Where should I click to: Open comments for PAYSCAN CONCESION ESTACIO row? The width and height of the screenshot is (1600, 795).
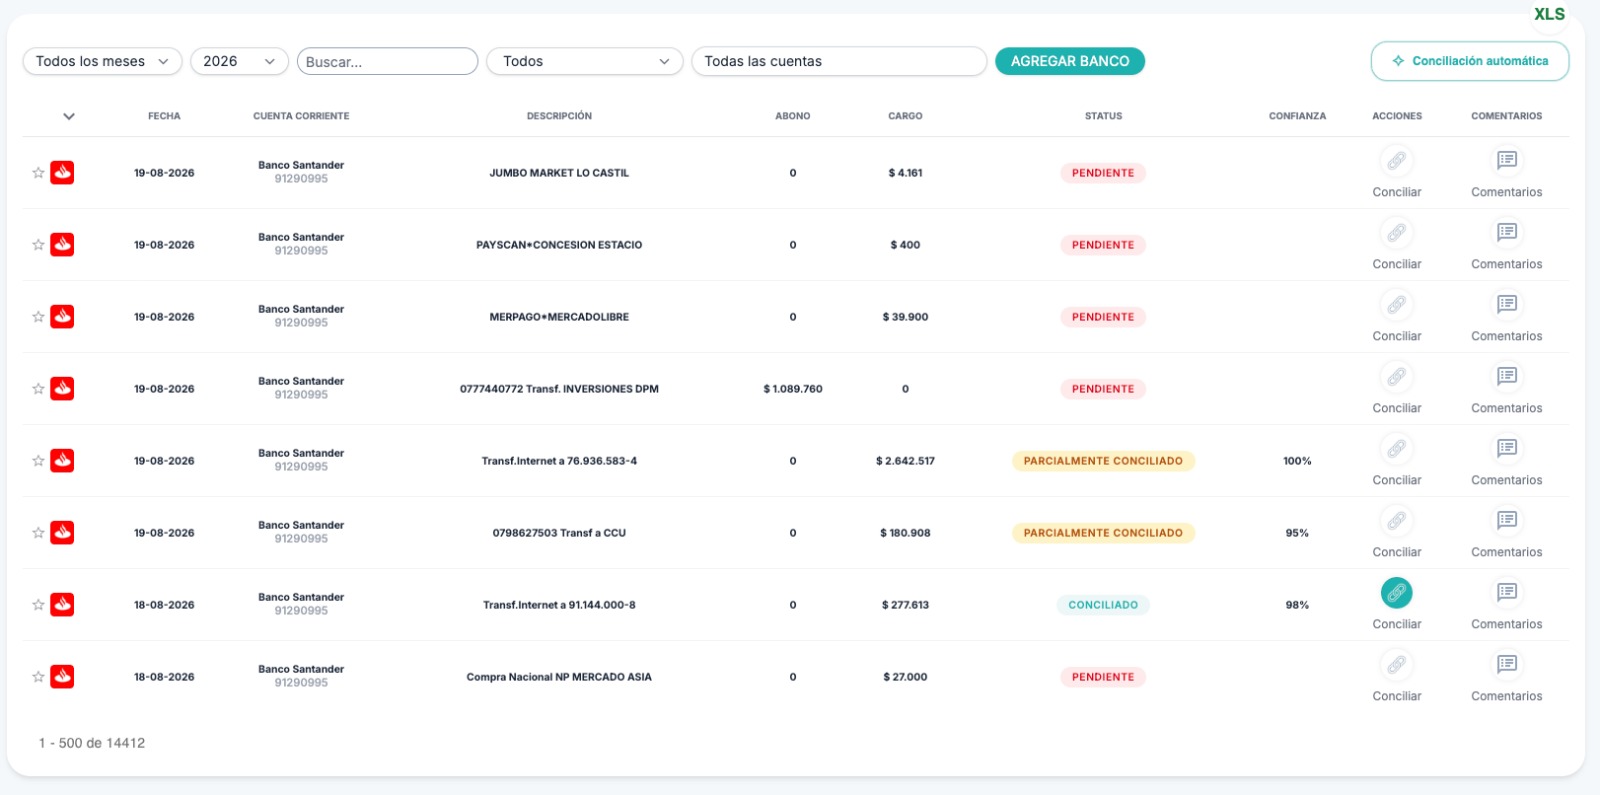coord(1506,233)
